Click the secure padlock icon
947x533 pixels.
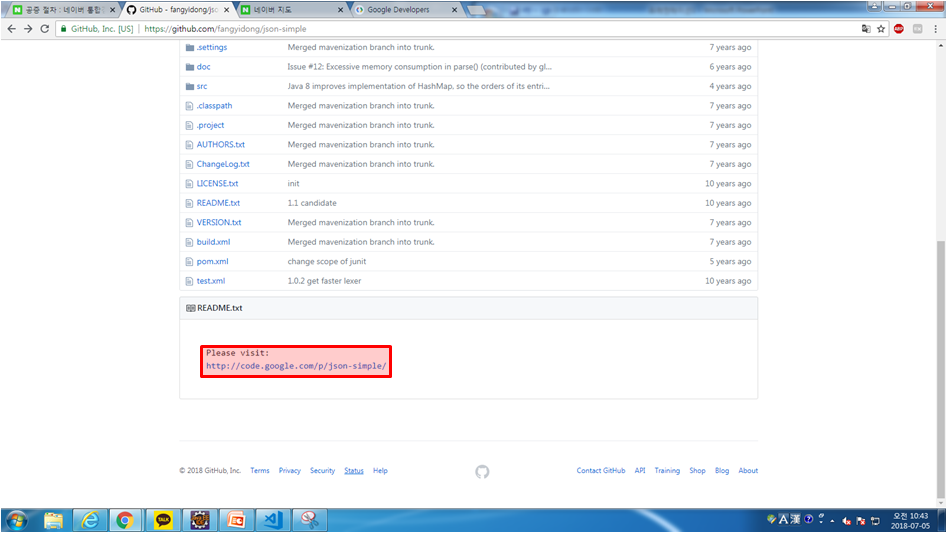[63, 28]
